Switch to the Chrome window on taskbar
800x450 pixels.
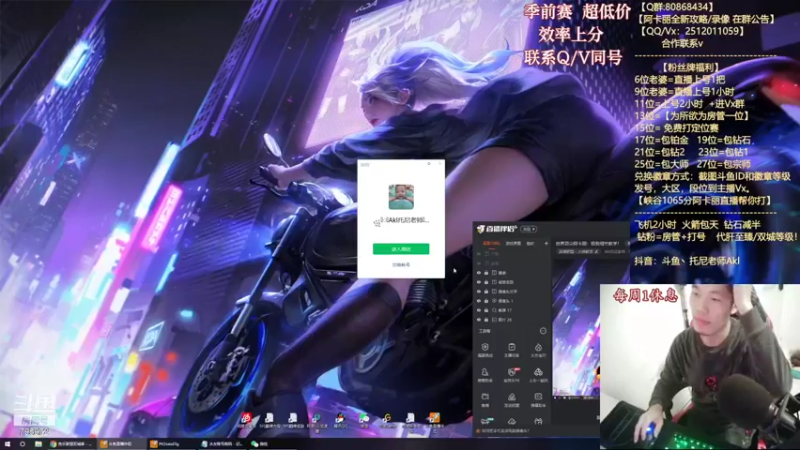click(x=72, y=444)
